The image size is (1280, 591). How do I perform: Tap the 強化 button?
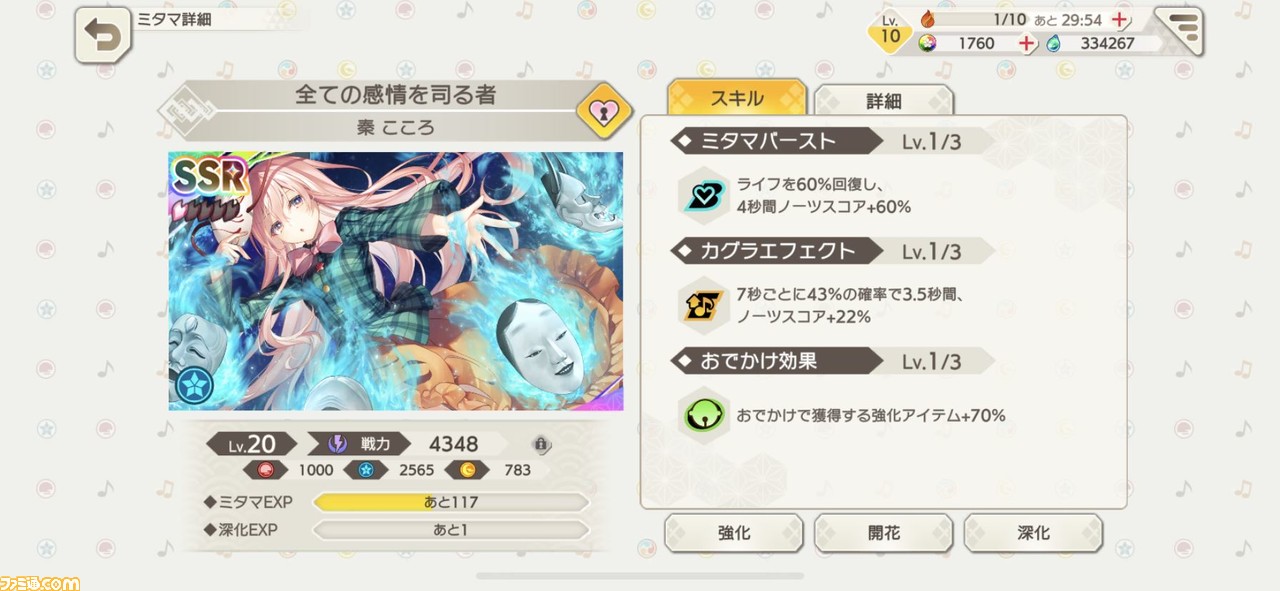pyautogui.click(x=734, y=533)
